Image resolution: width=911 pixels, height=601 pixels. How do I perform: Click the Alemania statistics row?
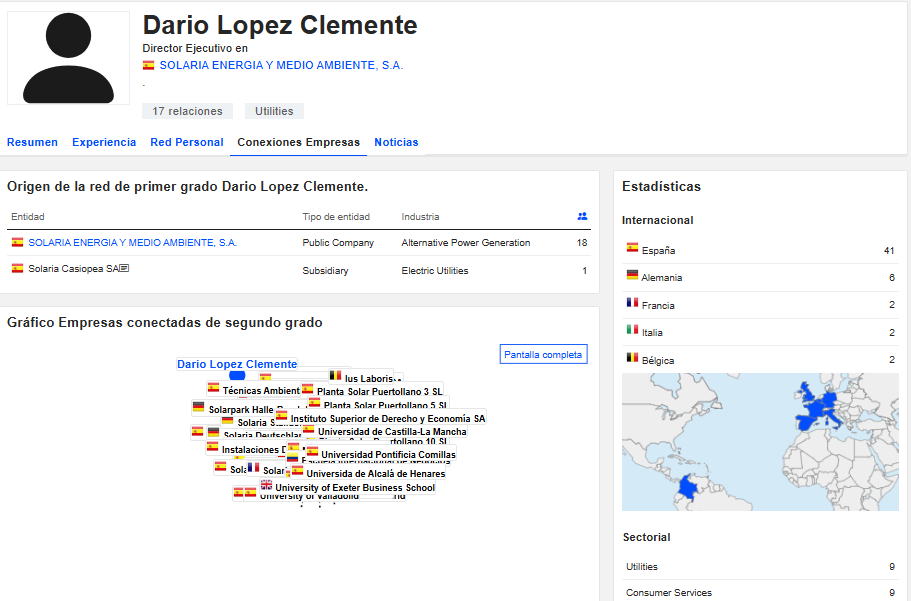(760, 278)
